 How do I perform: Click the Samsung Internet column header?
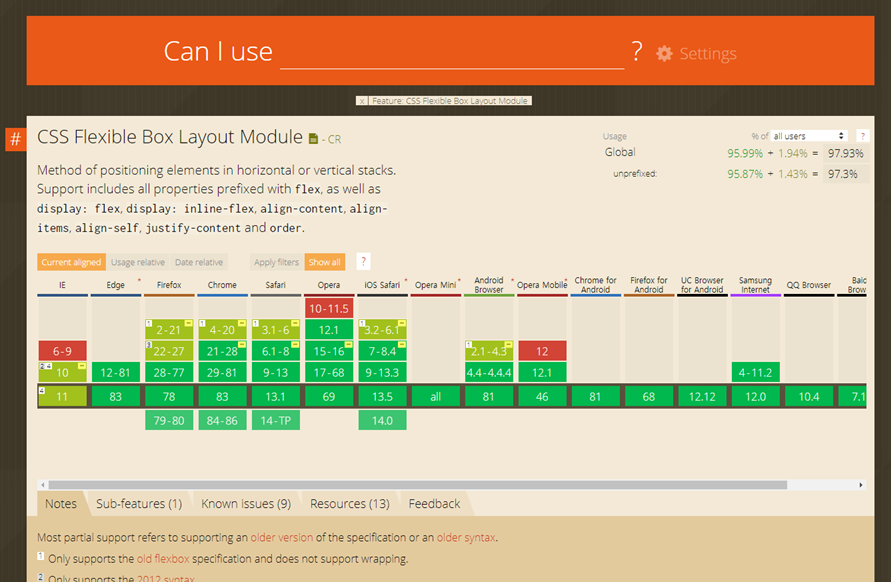(x=755, y=285)
